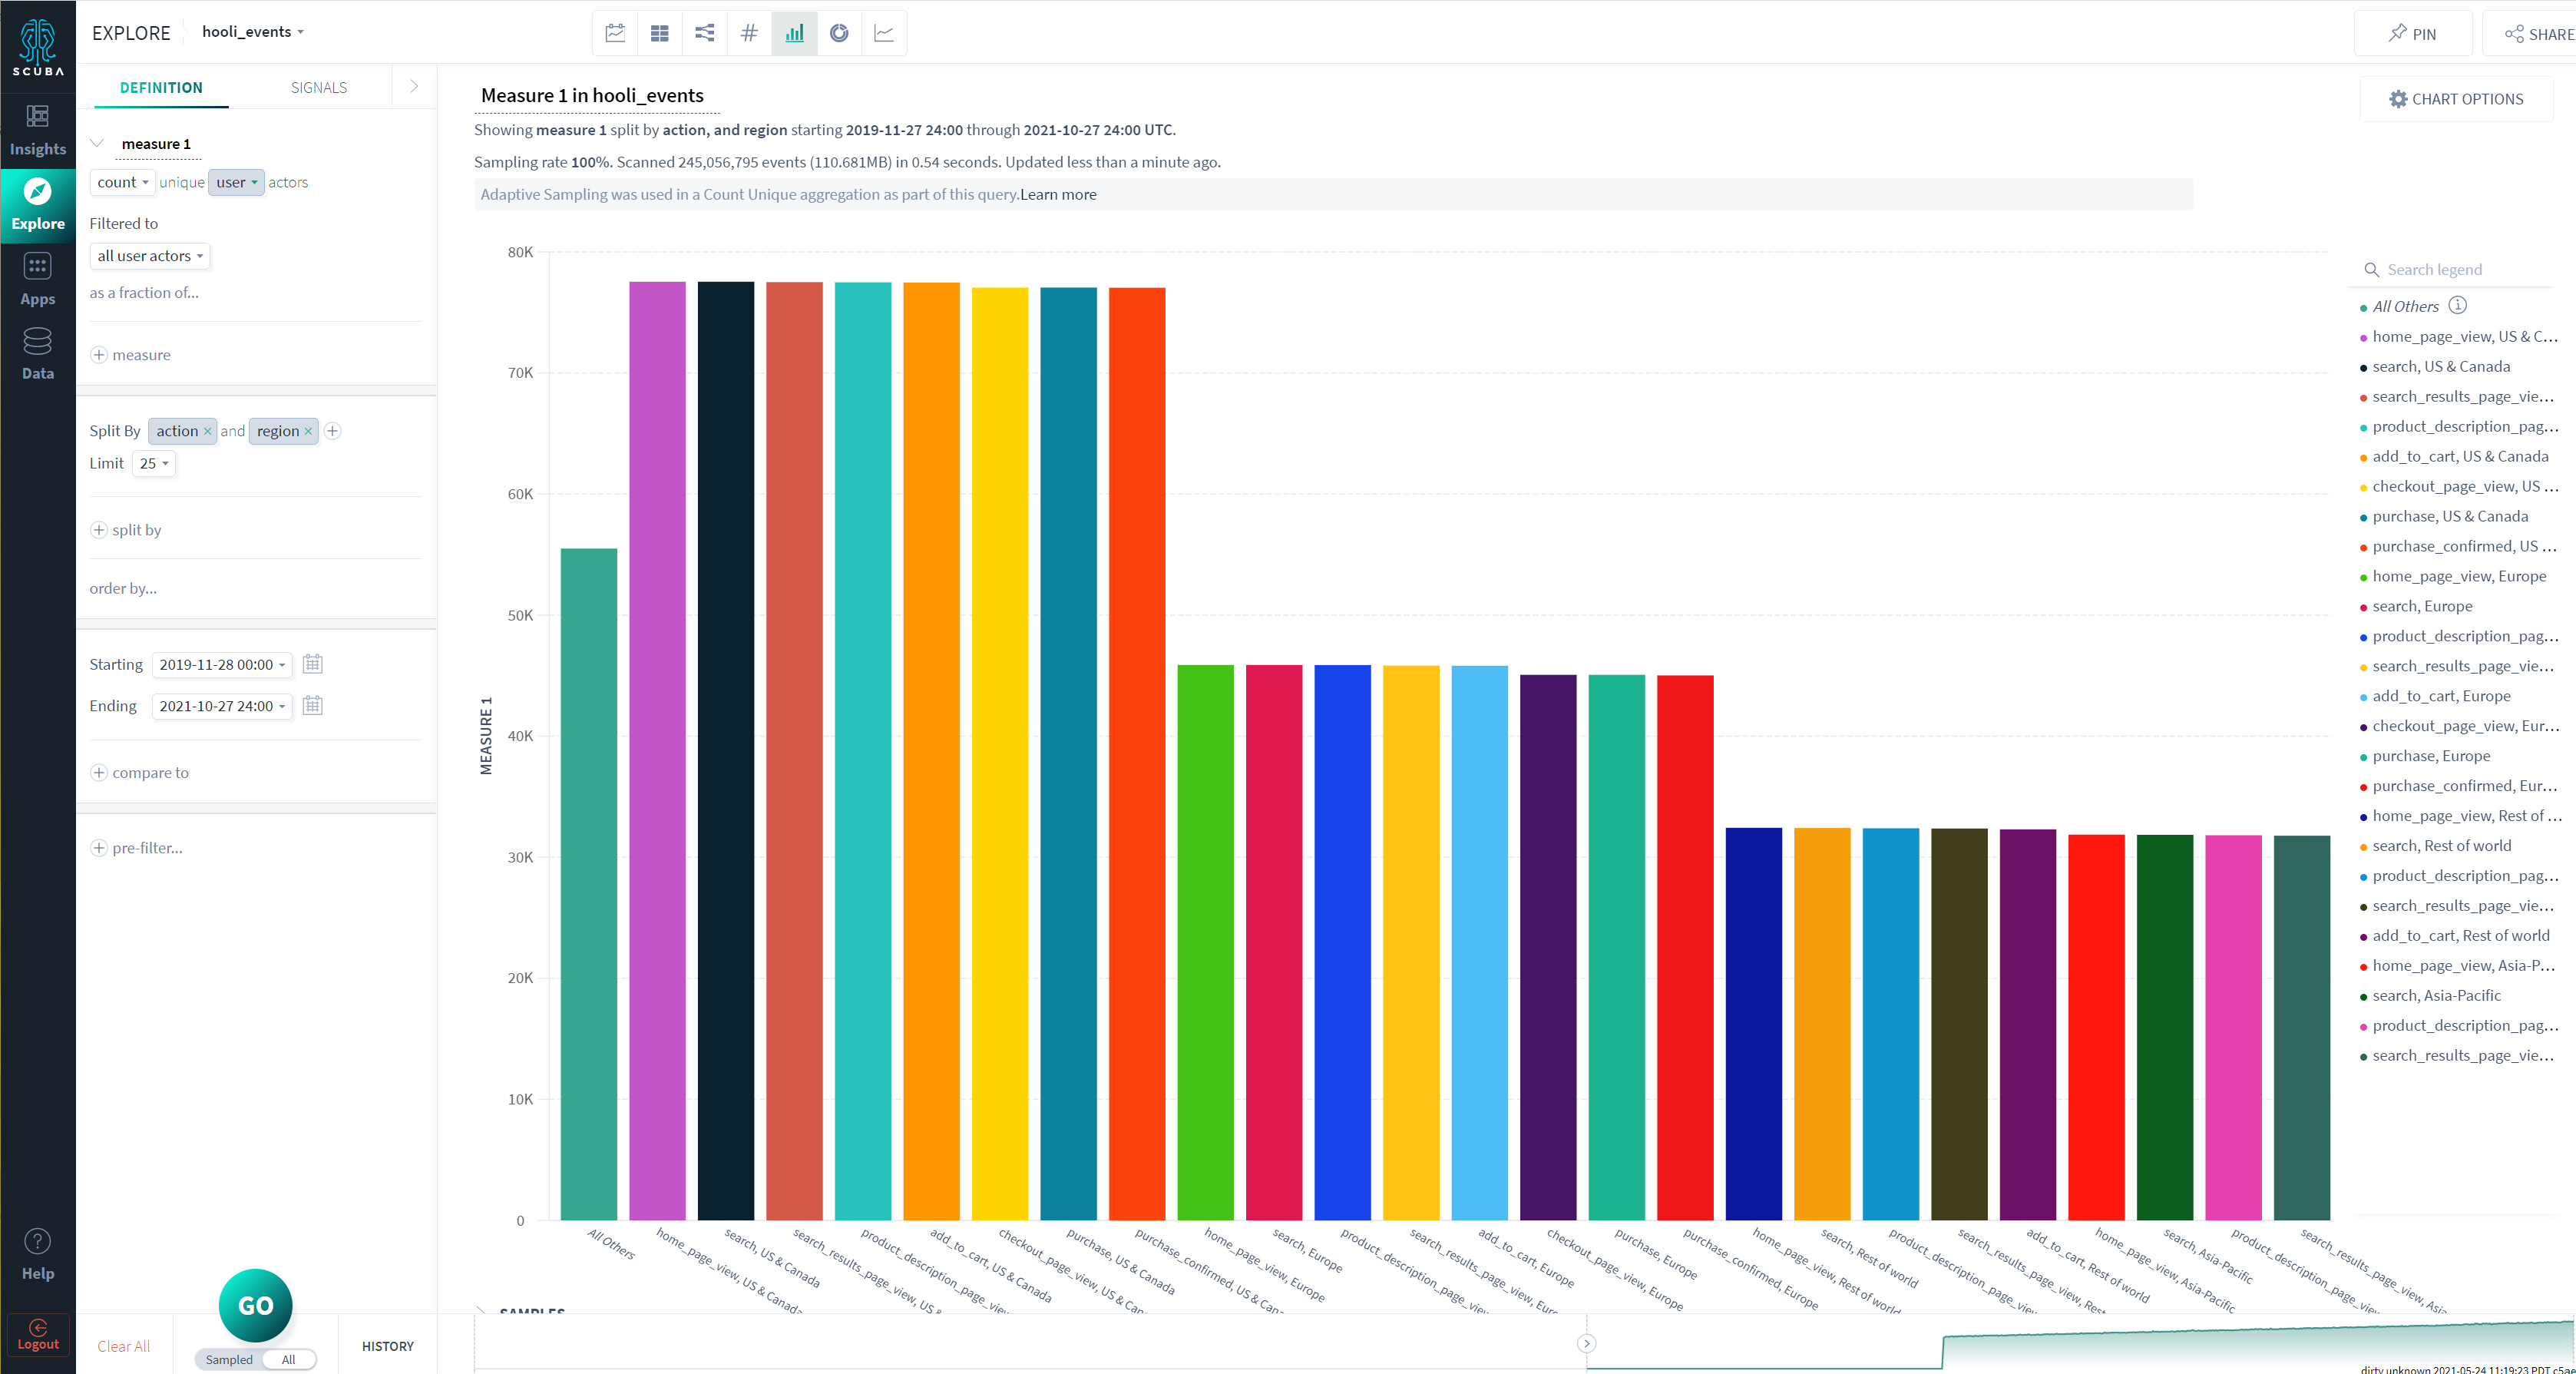The width and height of the screenshot is (2576, 1374).
Task: Toggle add_to_cart, US & Canada legend series
Action: click(2454, 457)
